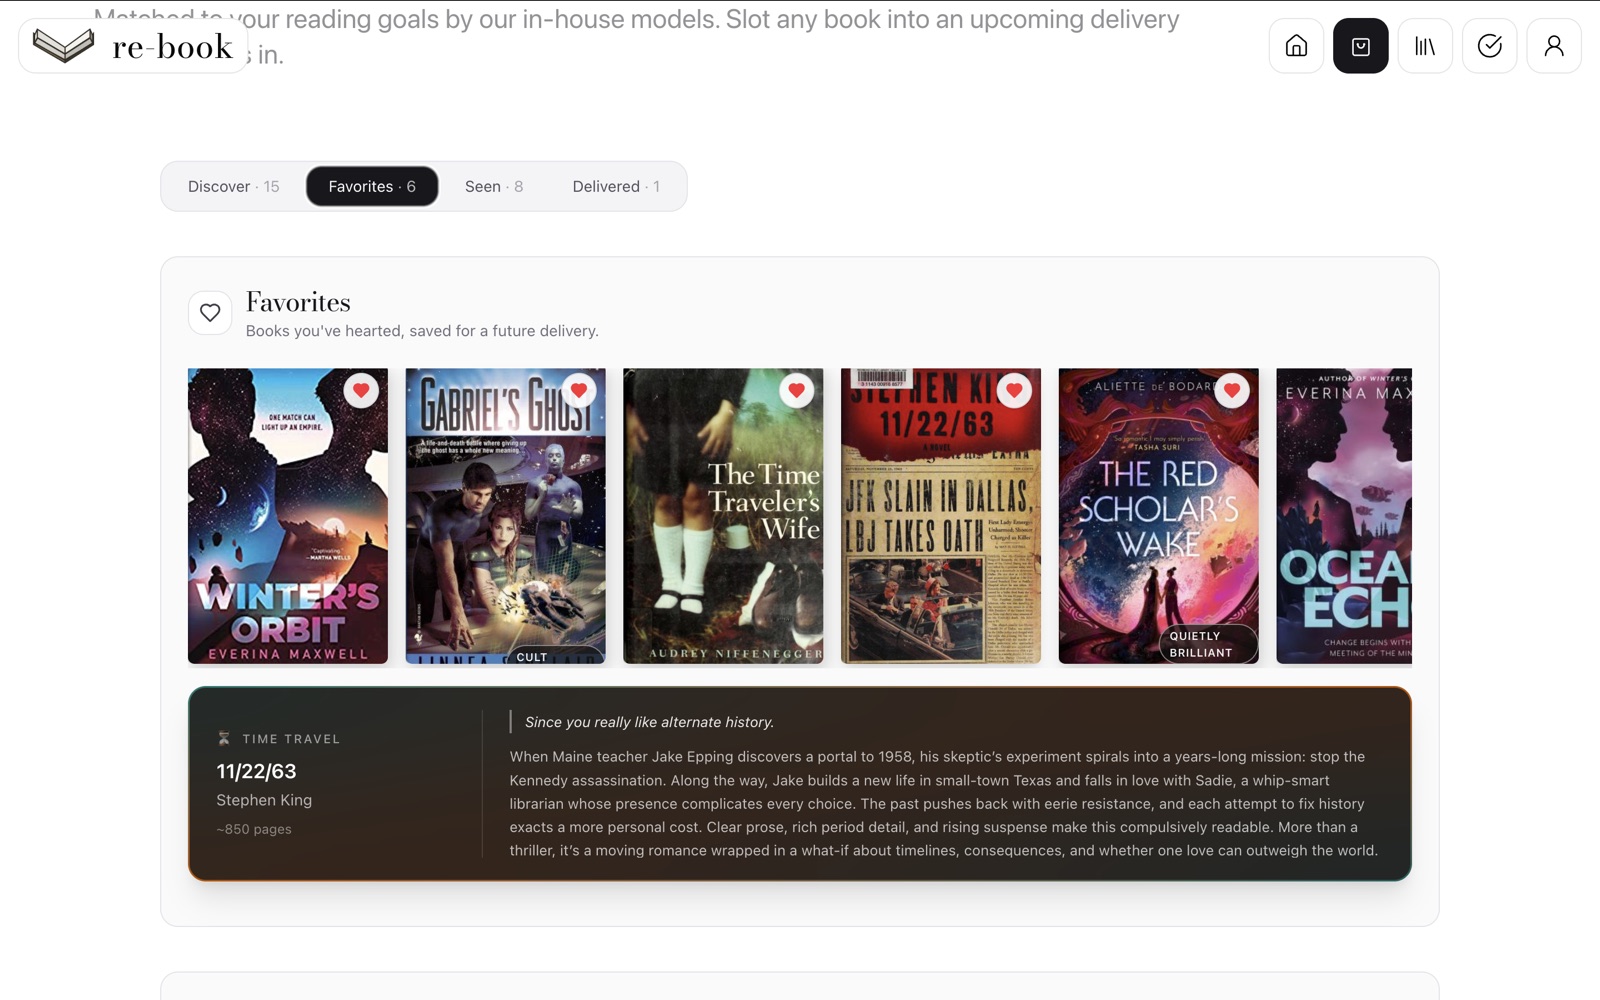Select The Red Scholar's Wake cover
The width and height of the screenshot is (1600, 1000).
(1159, 516)
